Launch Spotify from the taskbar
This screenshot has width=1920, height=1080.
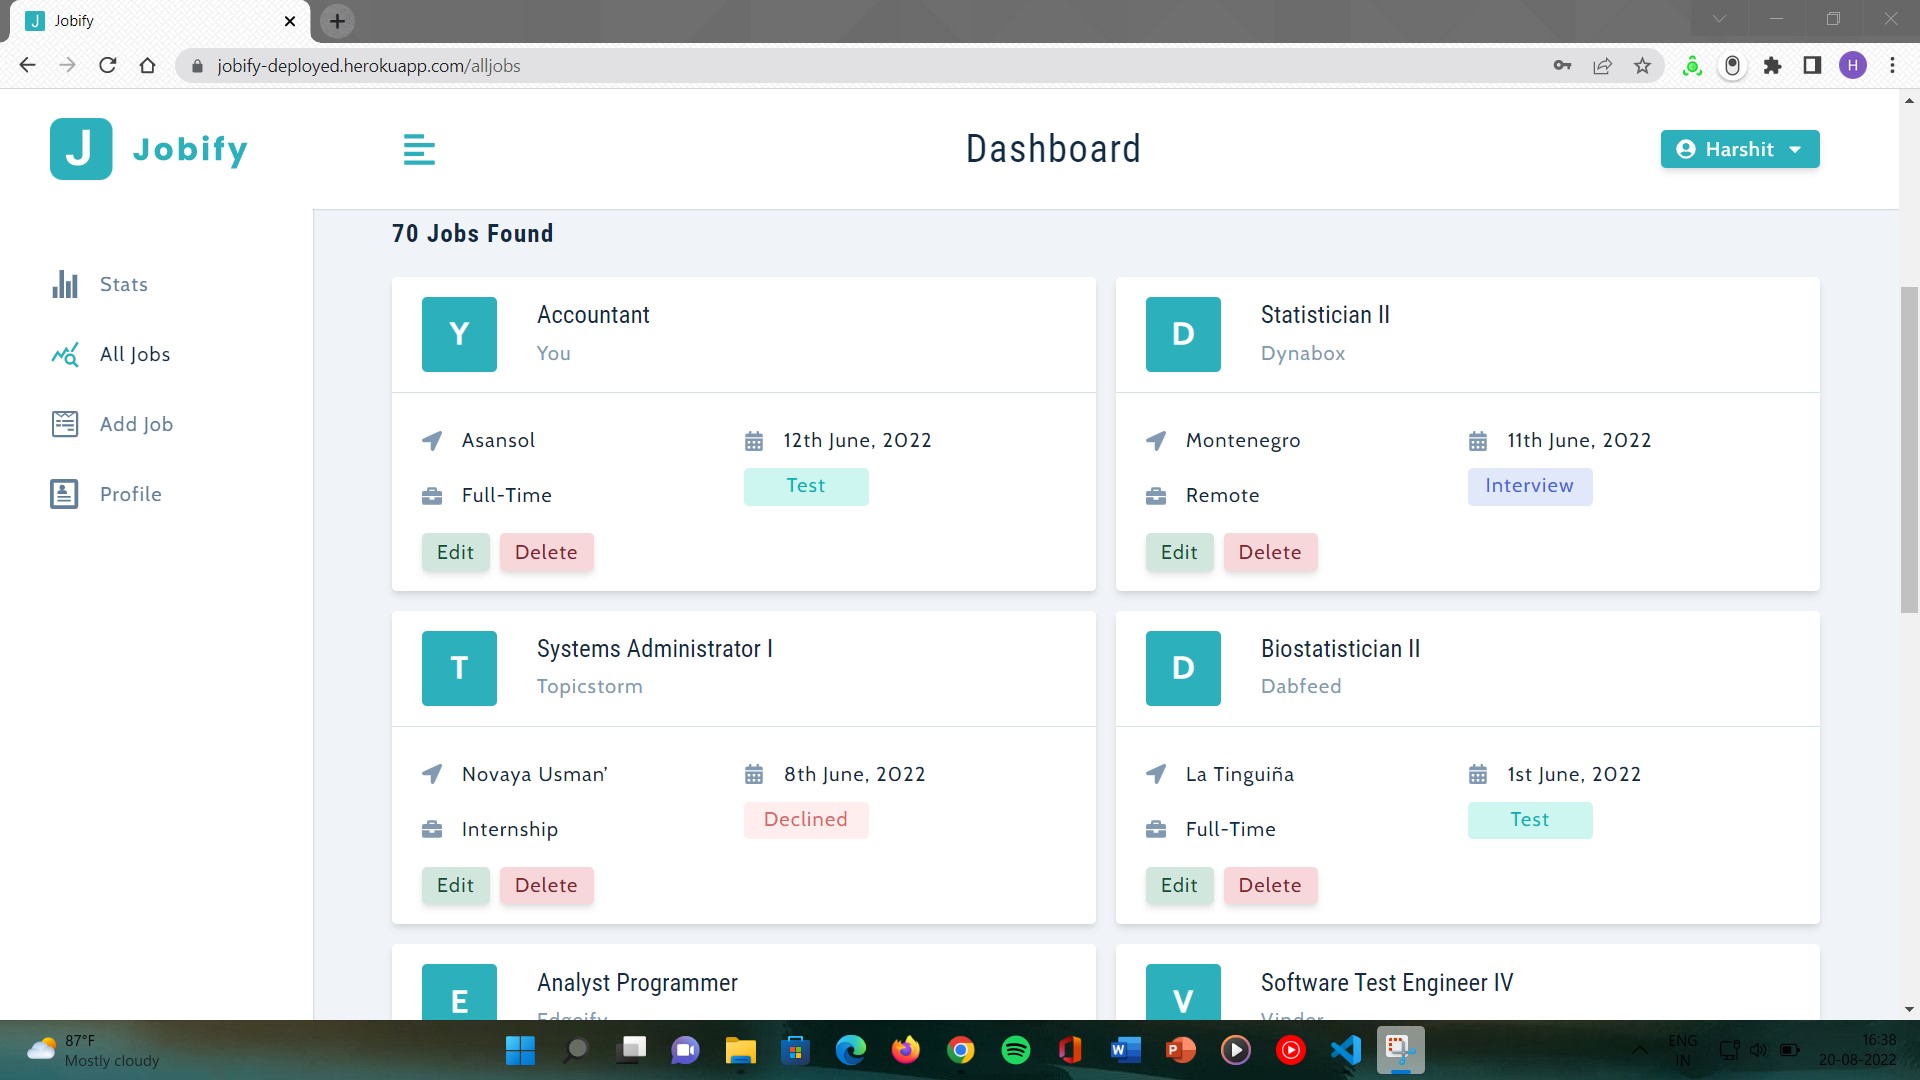tap(1015, 1050)
